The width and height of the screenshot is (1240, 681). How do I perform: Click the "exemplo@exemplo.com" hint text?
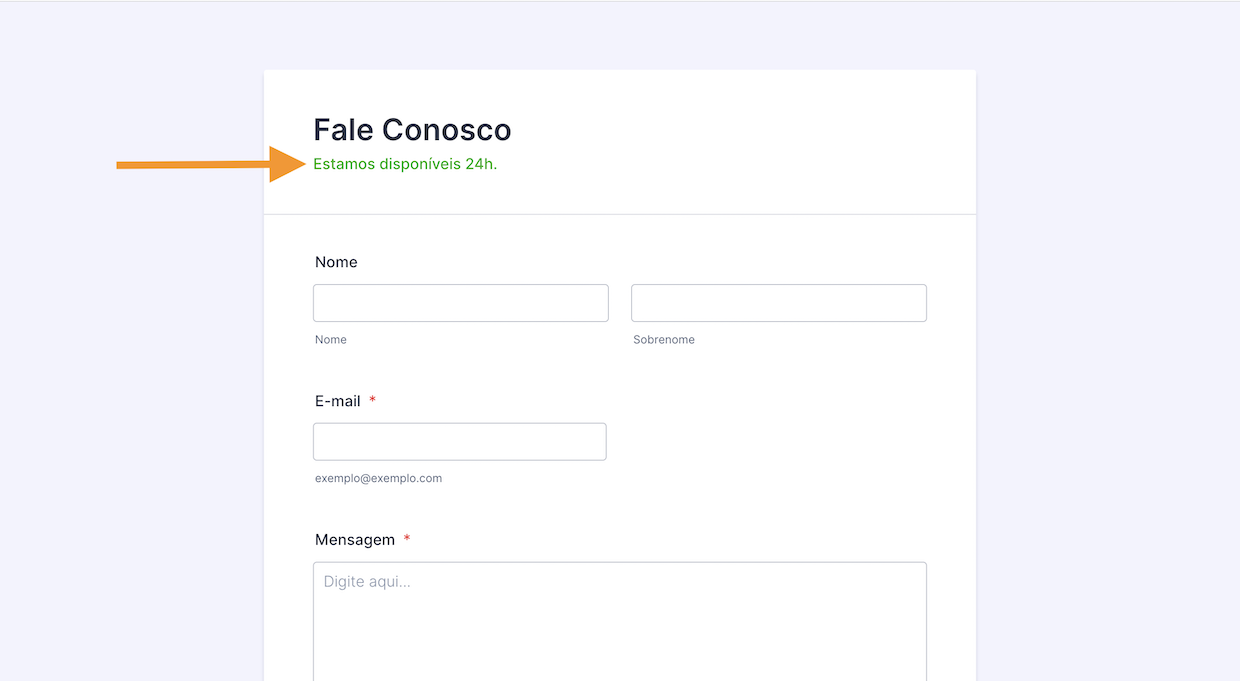click(x=378, y=478)
